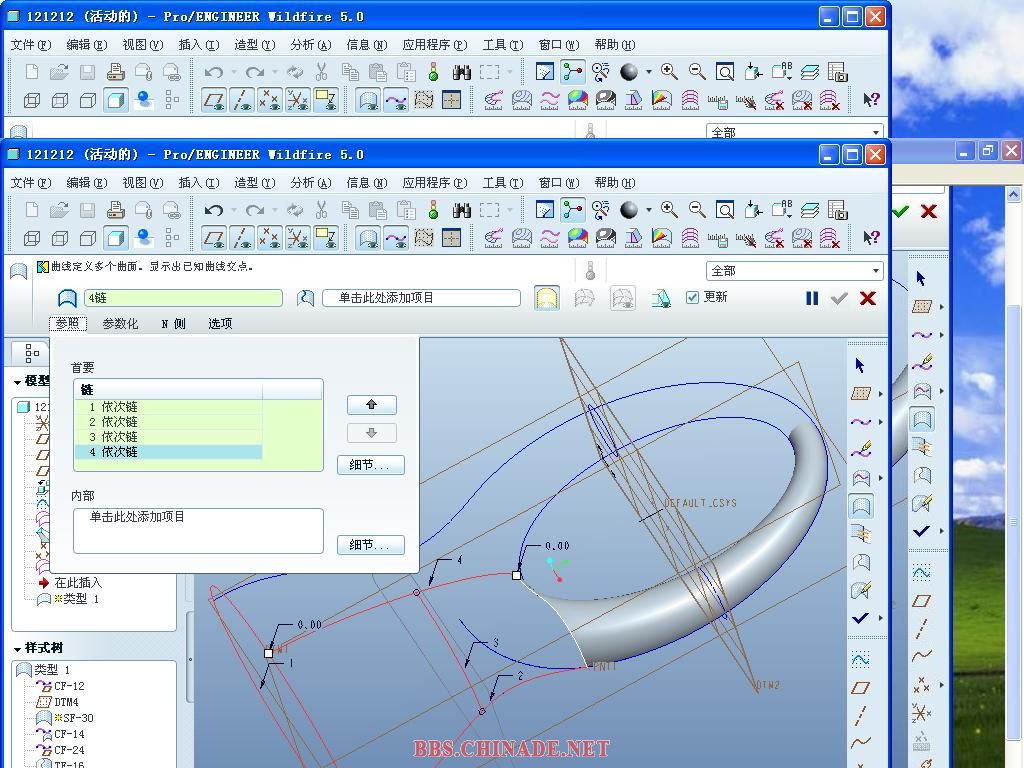Open the 参照 tab panel
Screen dimensions: 1024x768
(68, 323)
